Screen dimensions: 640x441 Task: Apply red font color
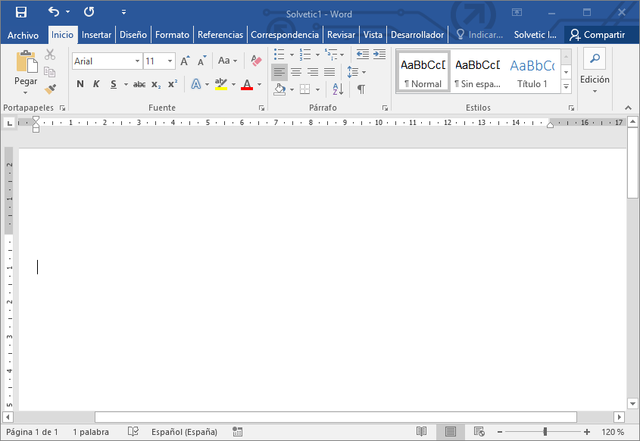click(x=247, y=85)
